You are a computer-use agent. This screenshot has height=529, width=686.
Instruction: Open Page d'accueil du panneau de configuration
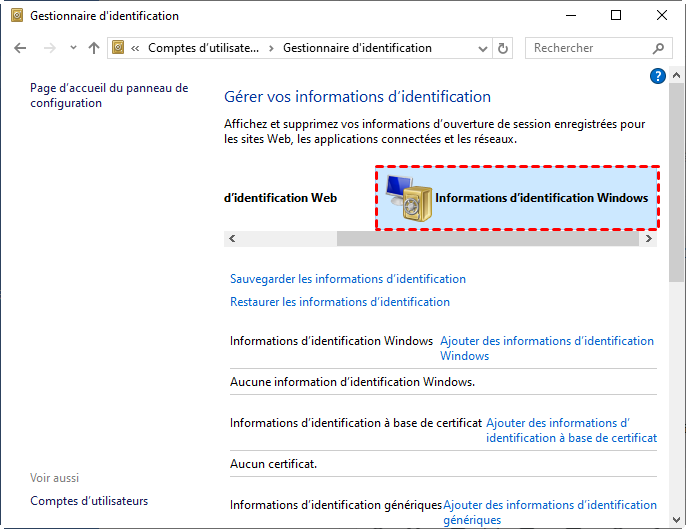click(x=109, y=95)
